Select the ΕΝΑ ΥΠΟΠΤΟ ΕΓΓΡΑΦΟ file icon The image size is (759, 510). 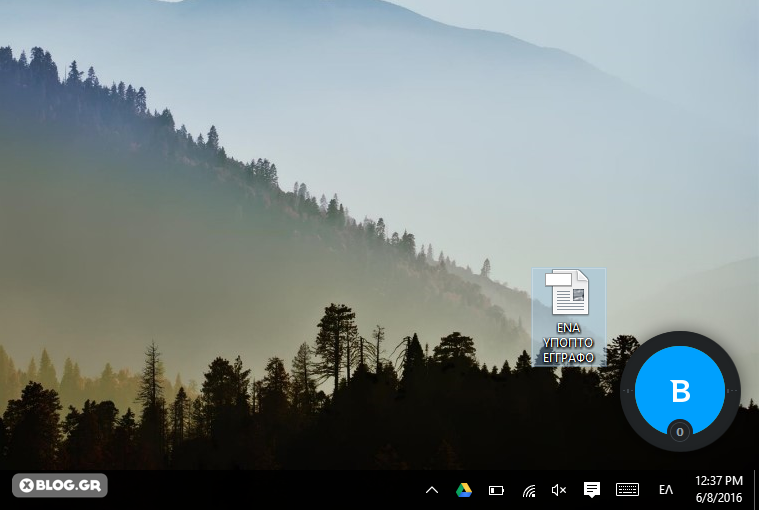[x=568, y=293]
